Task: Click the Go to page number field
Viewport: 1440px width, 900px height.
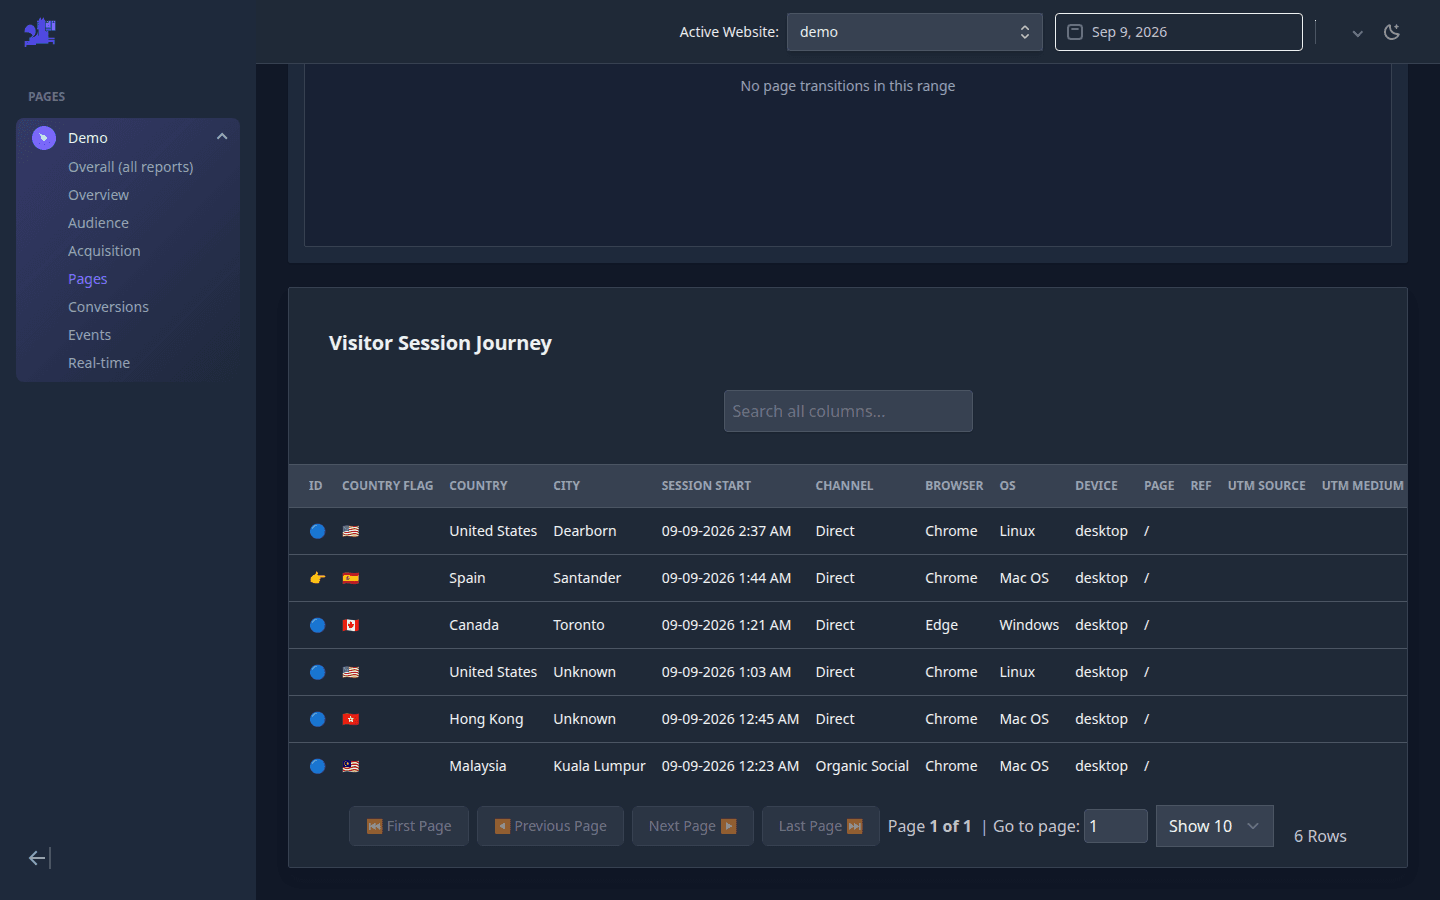Action: click(1116, 826)
